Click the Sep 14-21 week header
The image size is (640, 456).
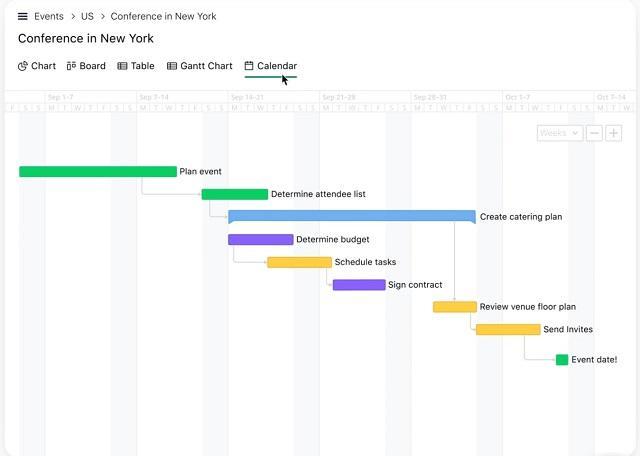point(247,97)
